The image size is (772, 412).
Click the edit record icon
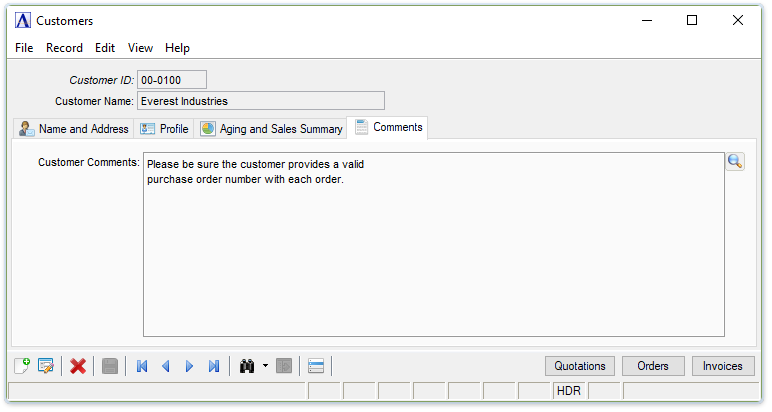pyautogui.click(x=46, y=366)
